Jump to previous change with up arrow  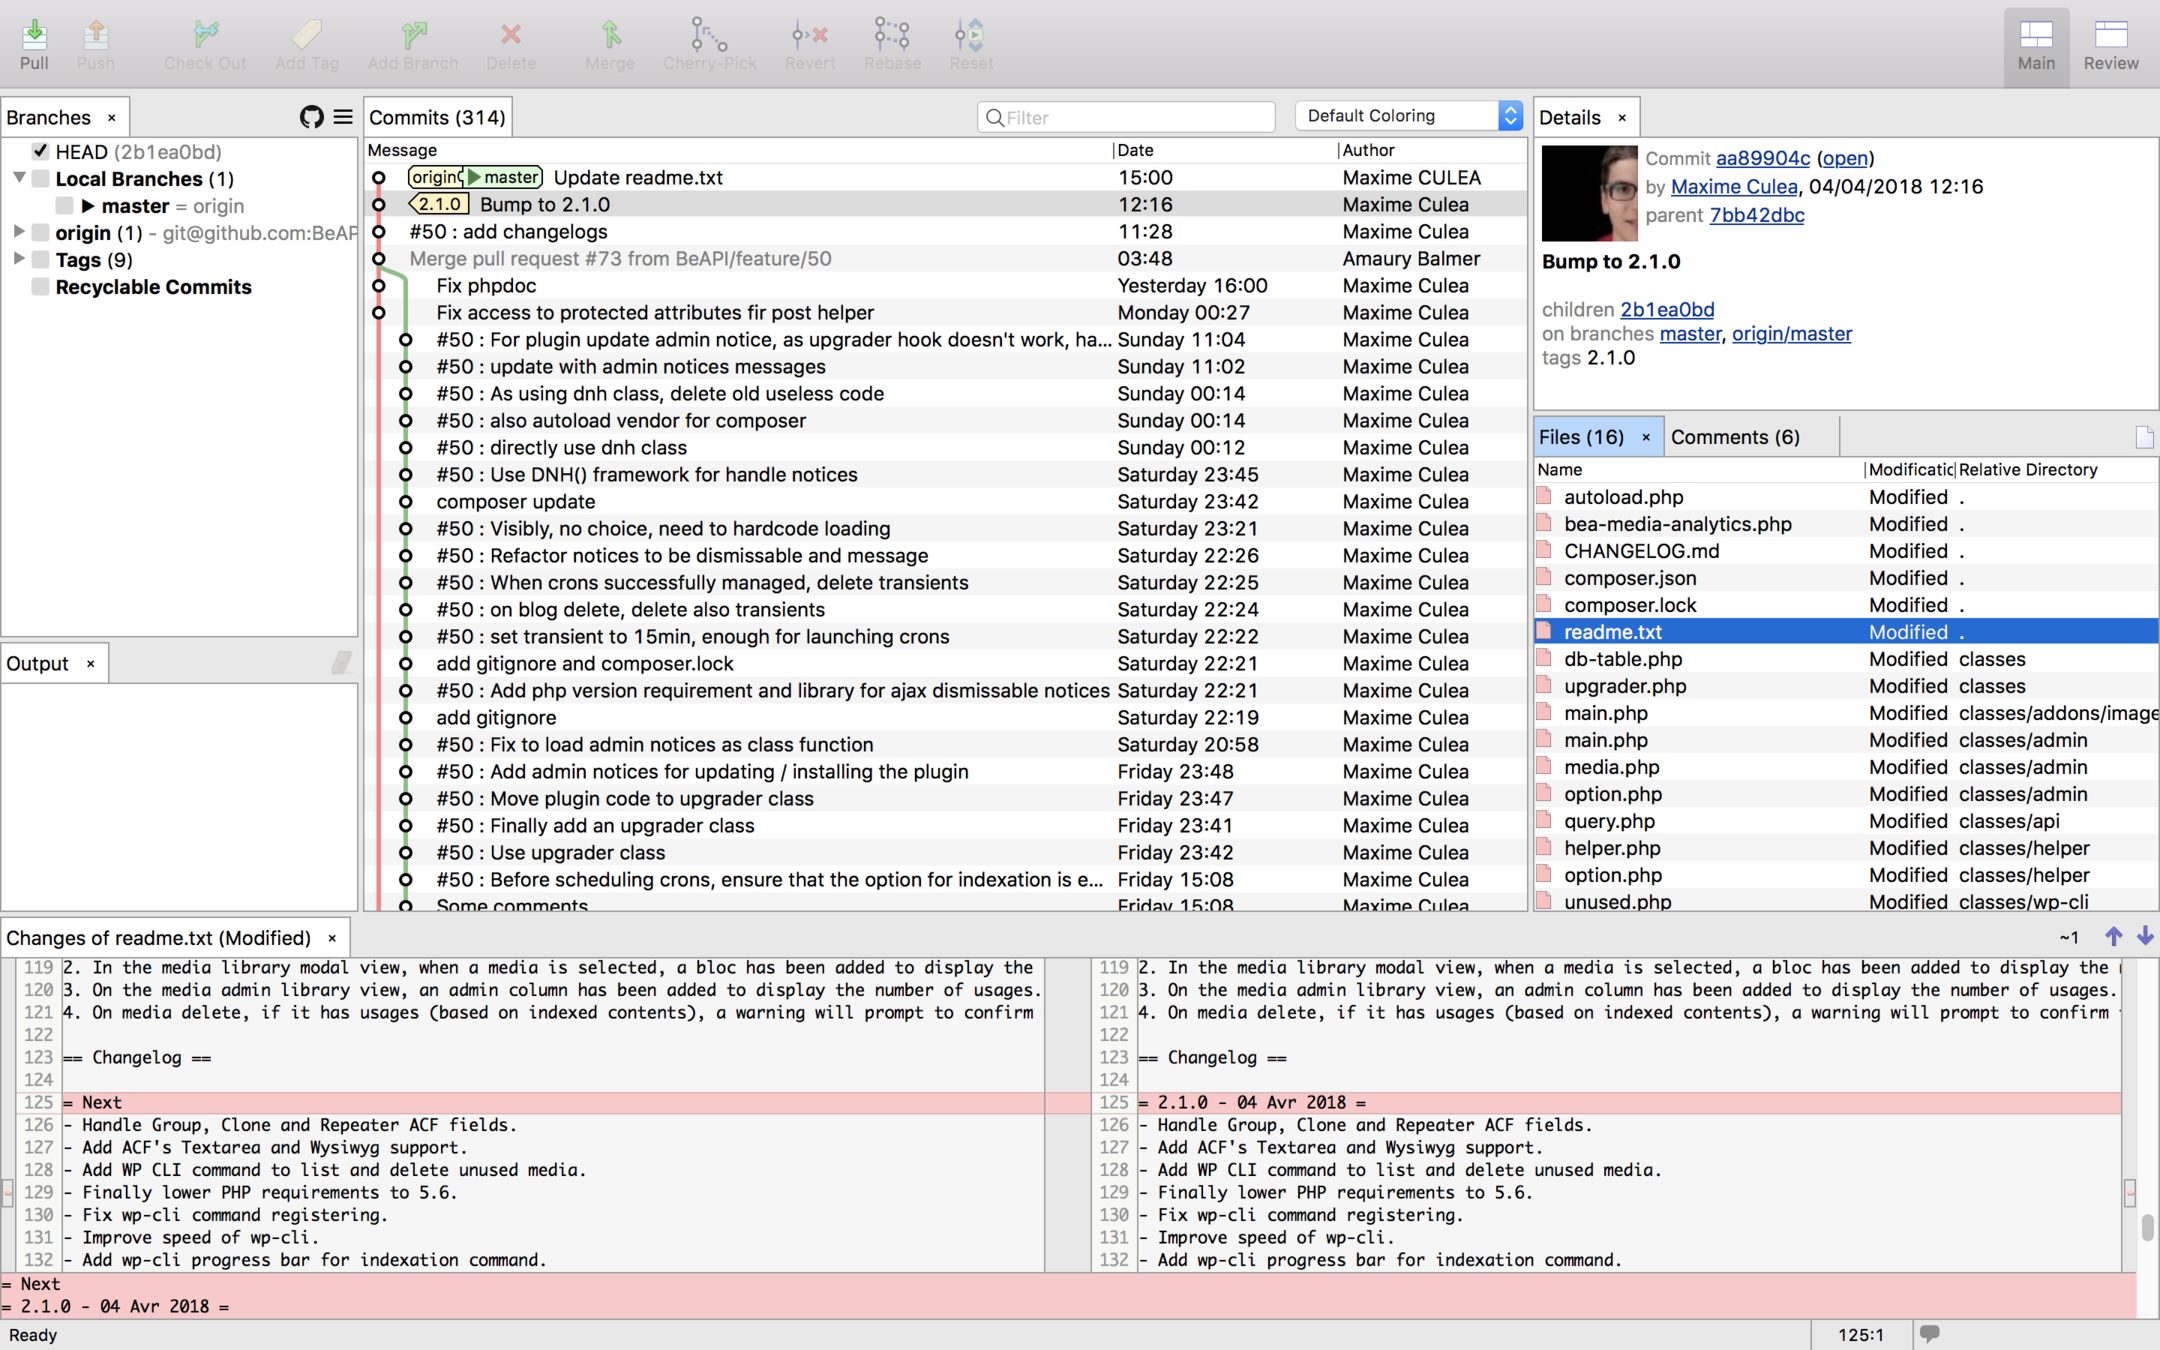pos(2113,937)
